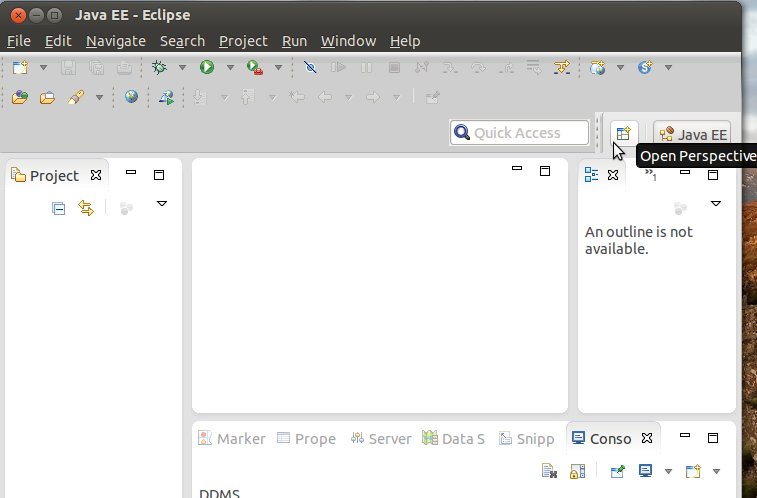Screen dimensions: 757x498
Task: Focus the Quick Access search field
Action: [x=519, y=133]
